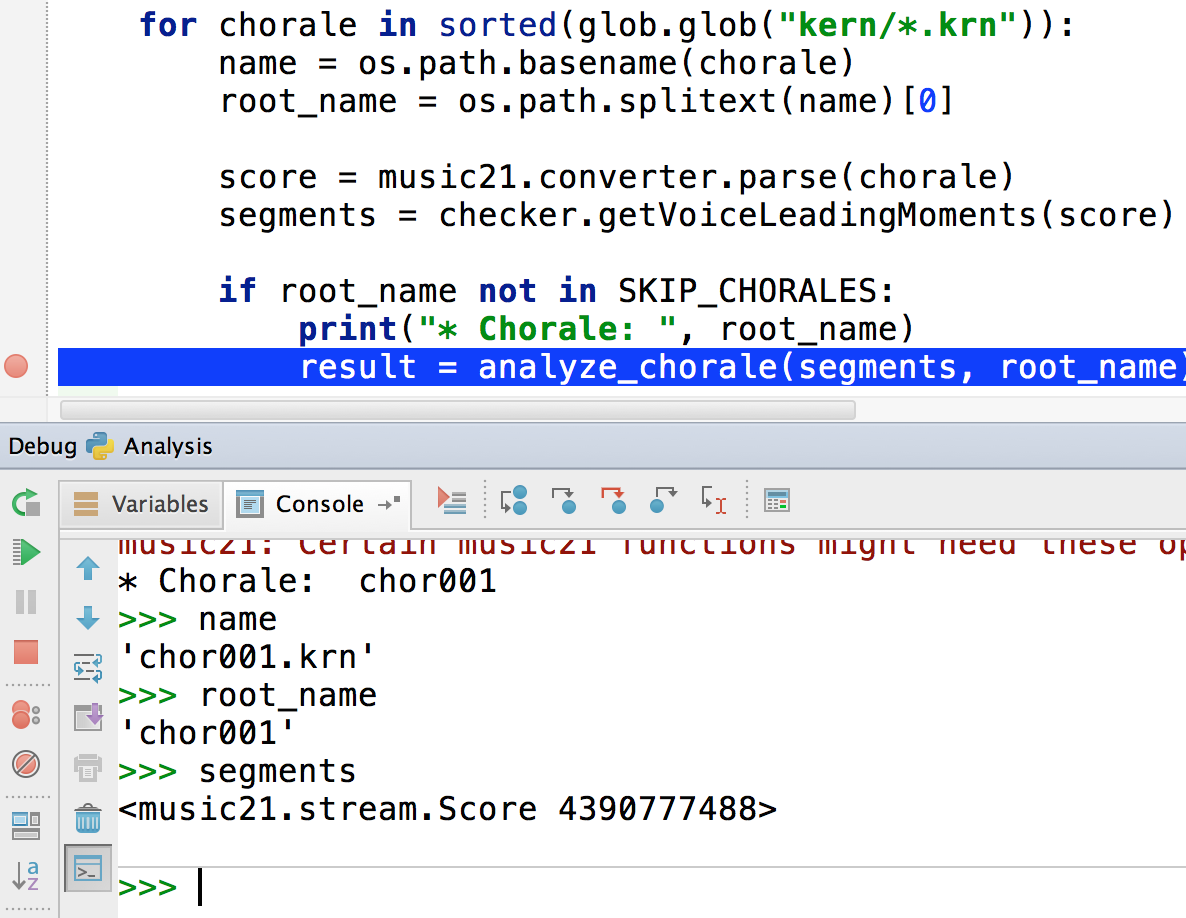Show the current execution point
Viewport: 1186px width, 918px height.
coord(452,500)
